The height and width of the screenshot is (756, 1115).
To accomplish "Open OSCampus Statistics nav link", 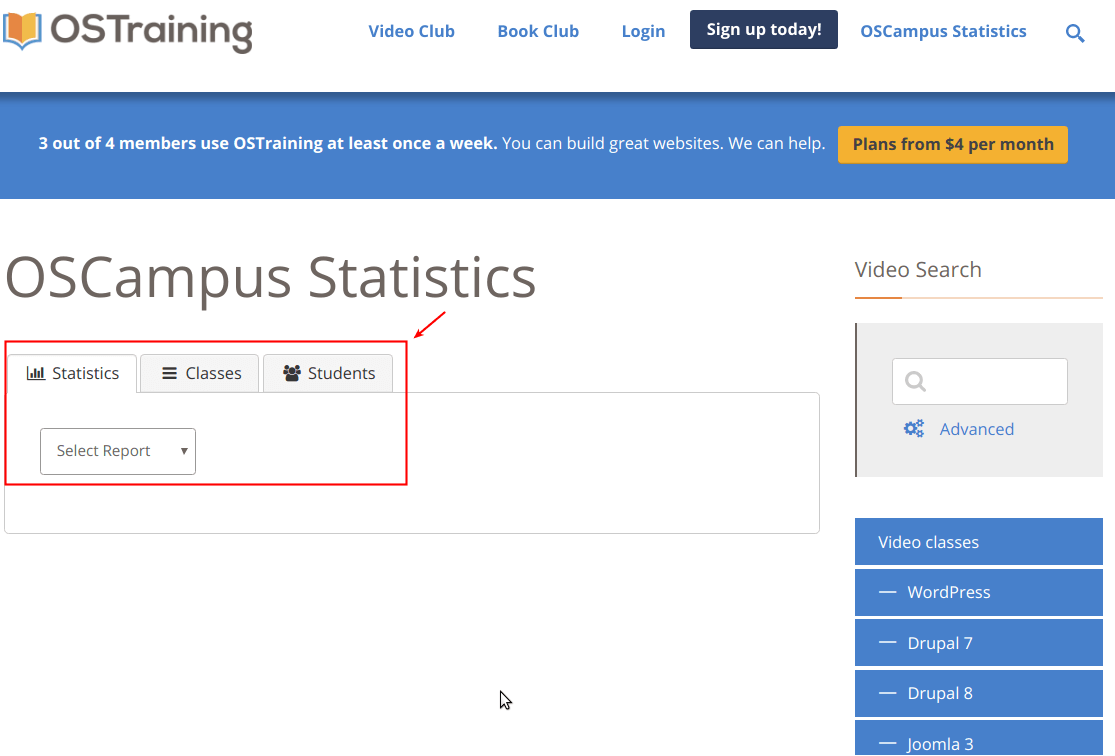I will coord(944,31).
